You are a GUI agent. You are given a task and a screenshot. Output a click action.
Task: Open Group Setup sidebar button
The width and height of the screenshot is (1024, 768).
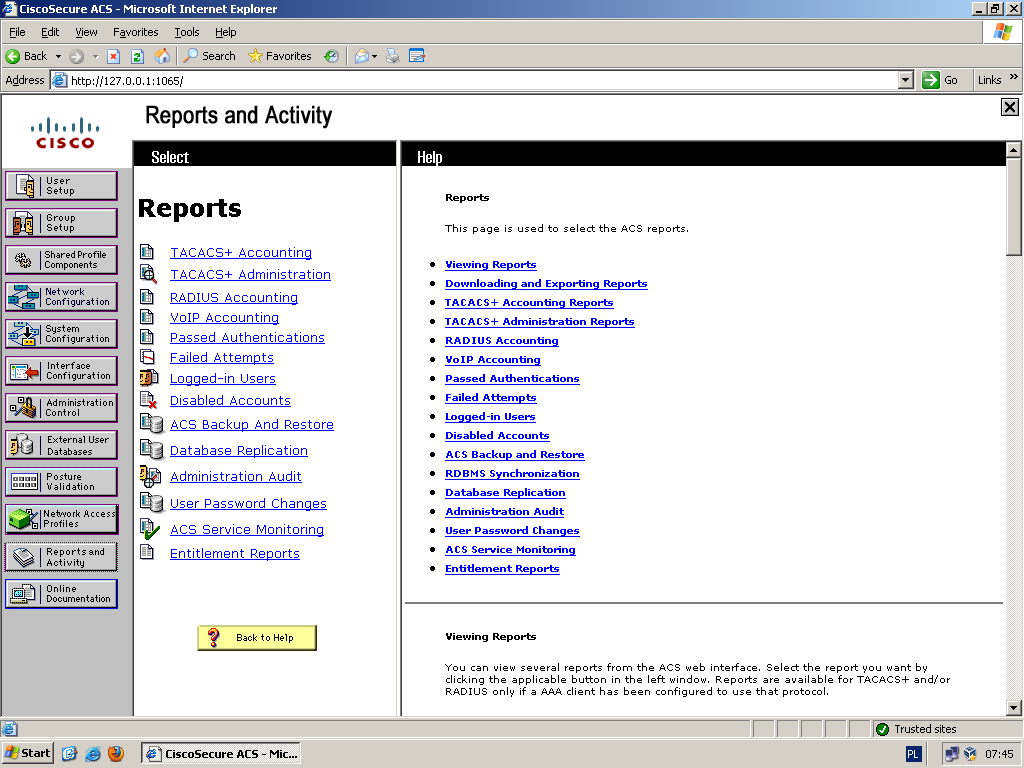[x=61, y=223]
